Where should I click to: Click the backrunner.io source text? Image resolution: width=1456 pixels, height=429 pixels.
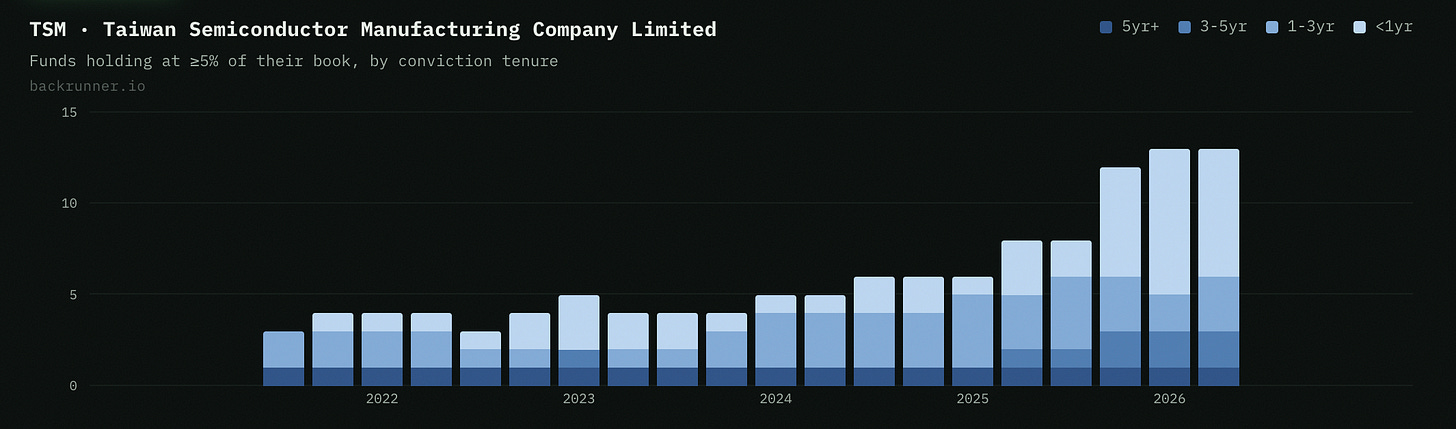(x=88, y=86)
